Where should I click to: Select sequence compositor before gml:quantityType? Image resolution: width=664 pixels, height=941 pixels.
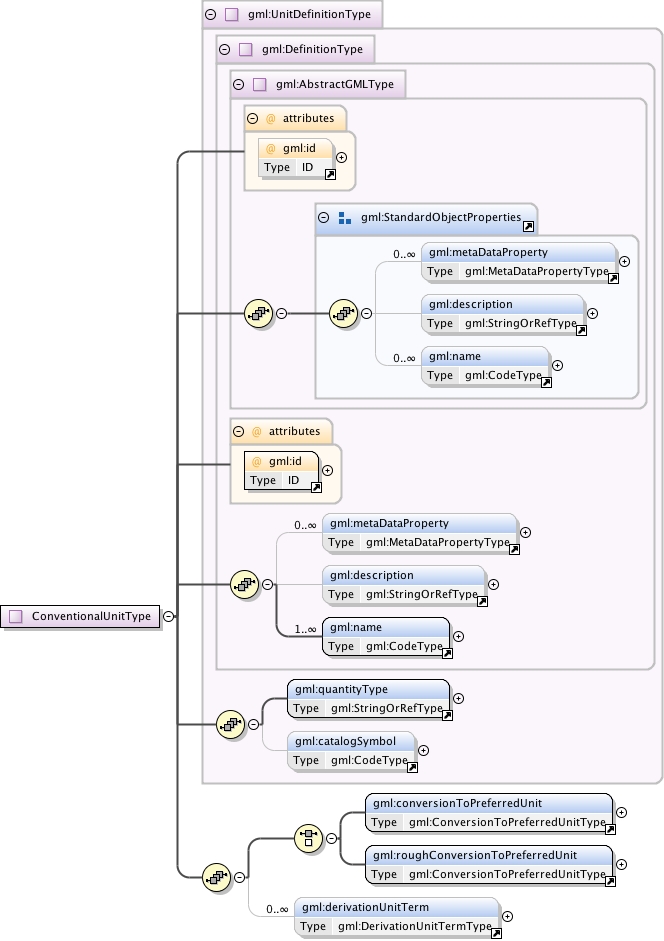231,724
